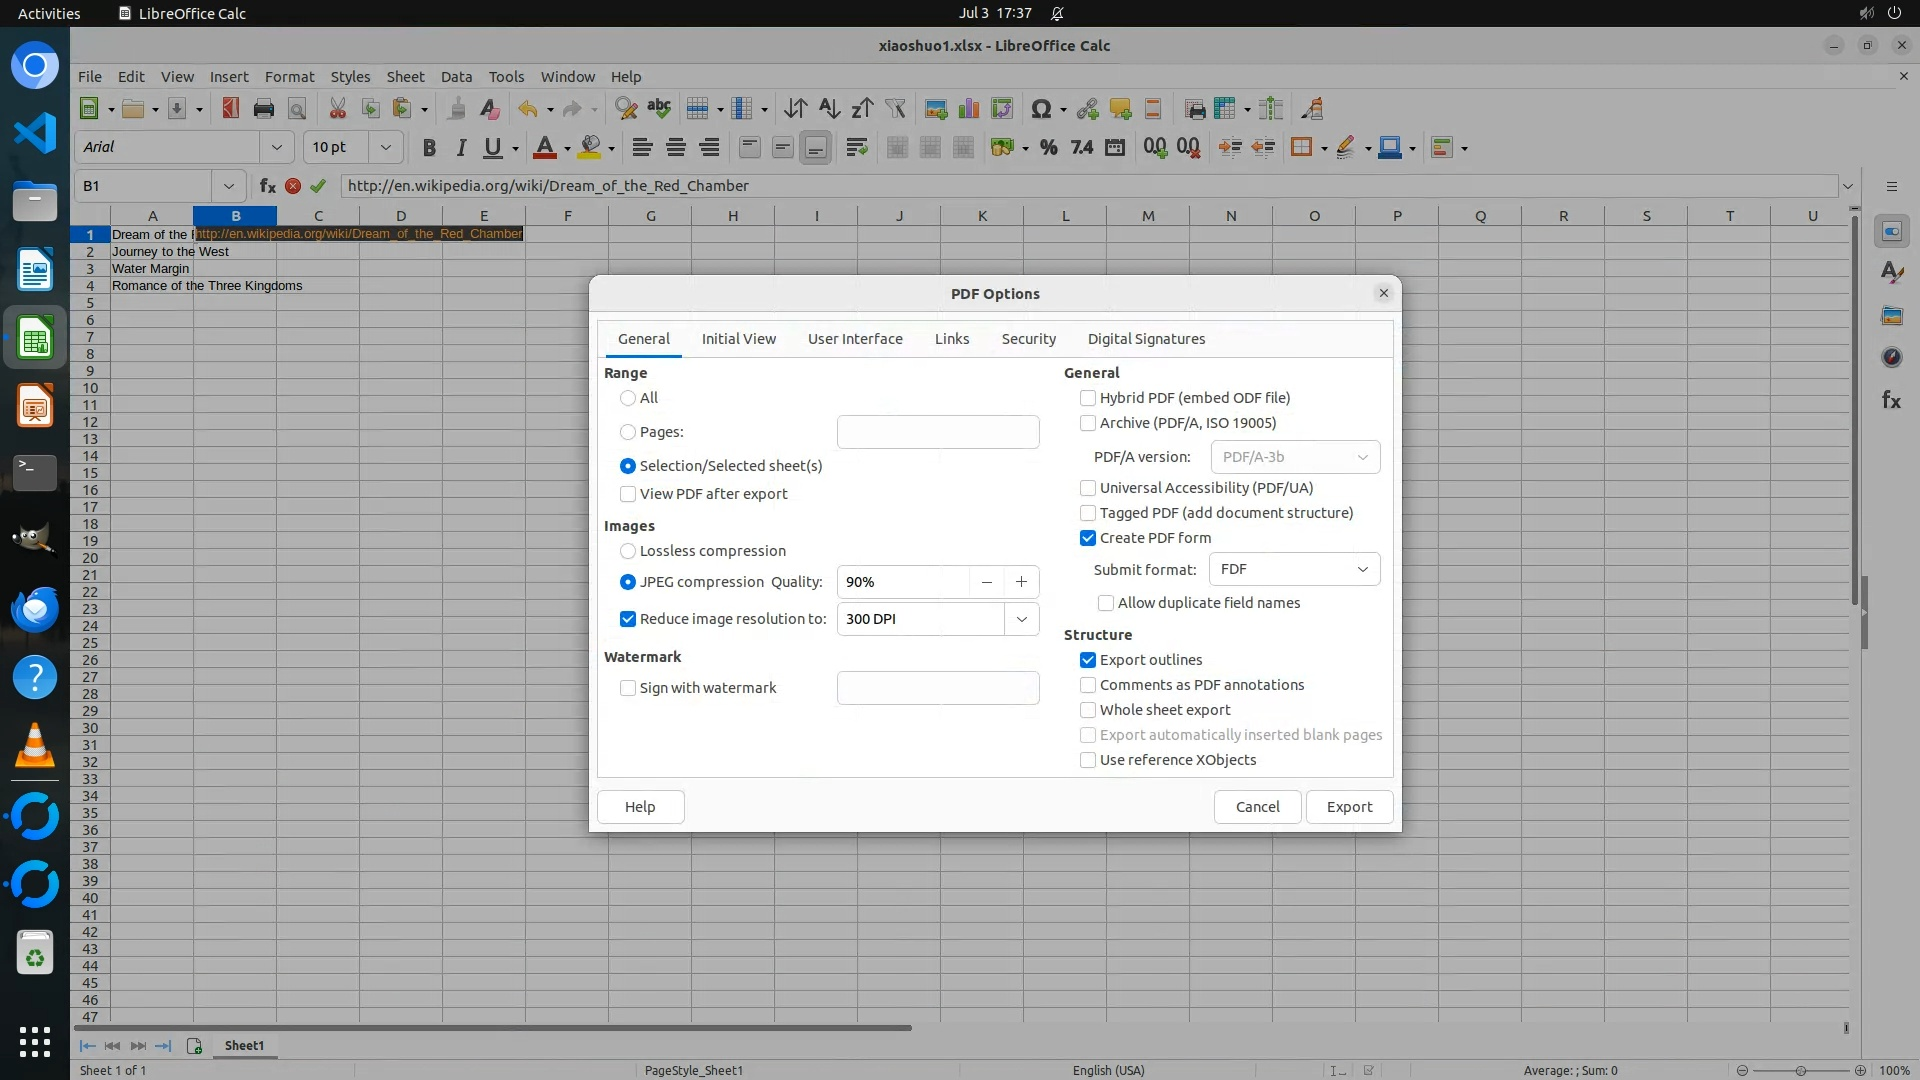Toggle View PDF after export checkbox
This screenshot has width=1920, height=1080.
pyautogui.click(x=628, y=494)
